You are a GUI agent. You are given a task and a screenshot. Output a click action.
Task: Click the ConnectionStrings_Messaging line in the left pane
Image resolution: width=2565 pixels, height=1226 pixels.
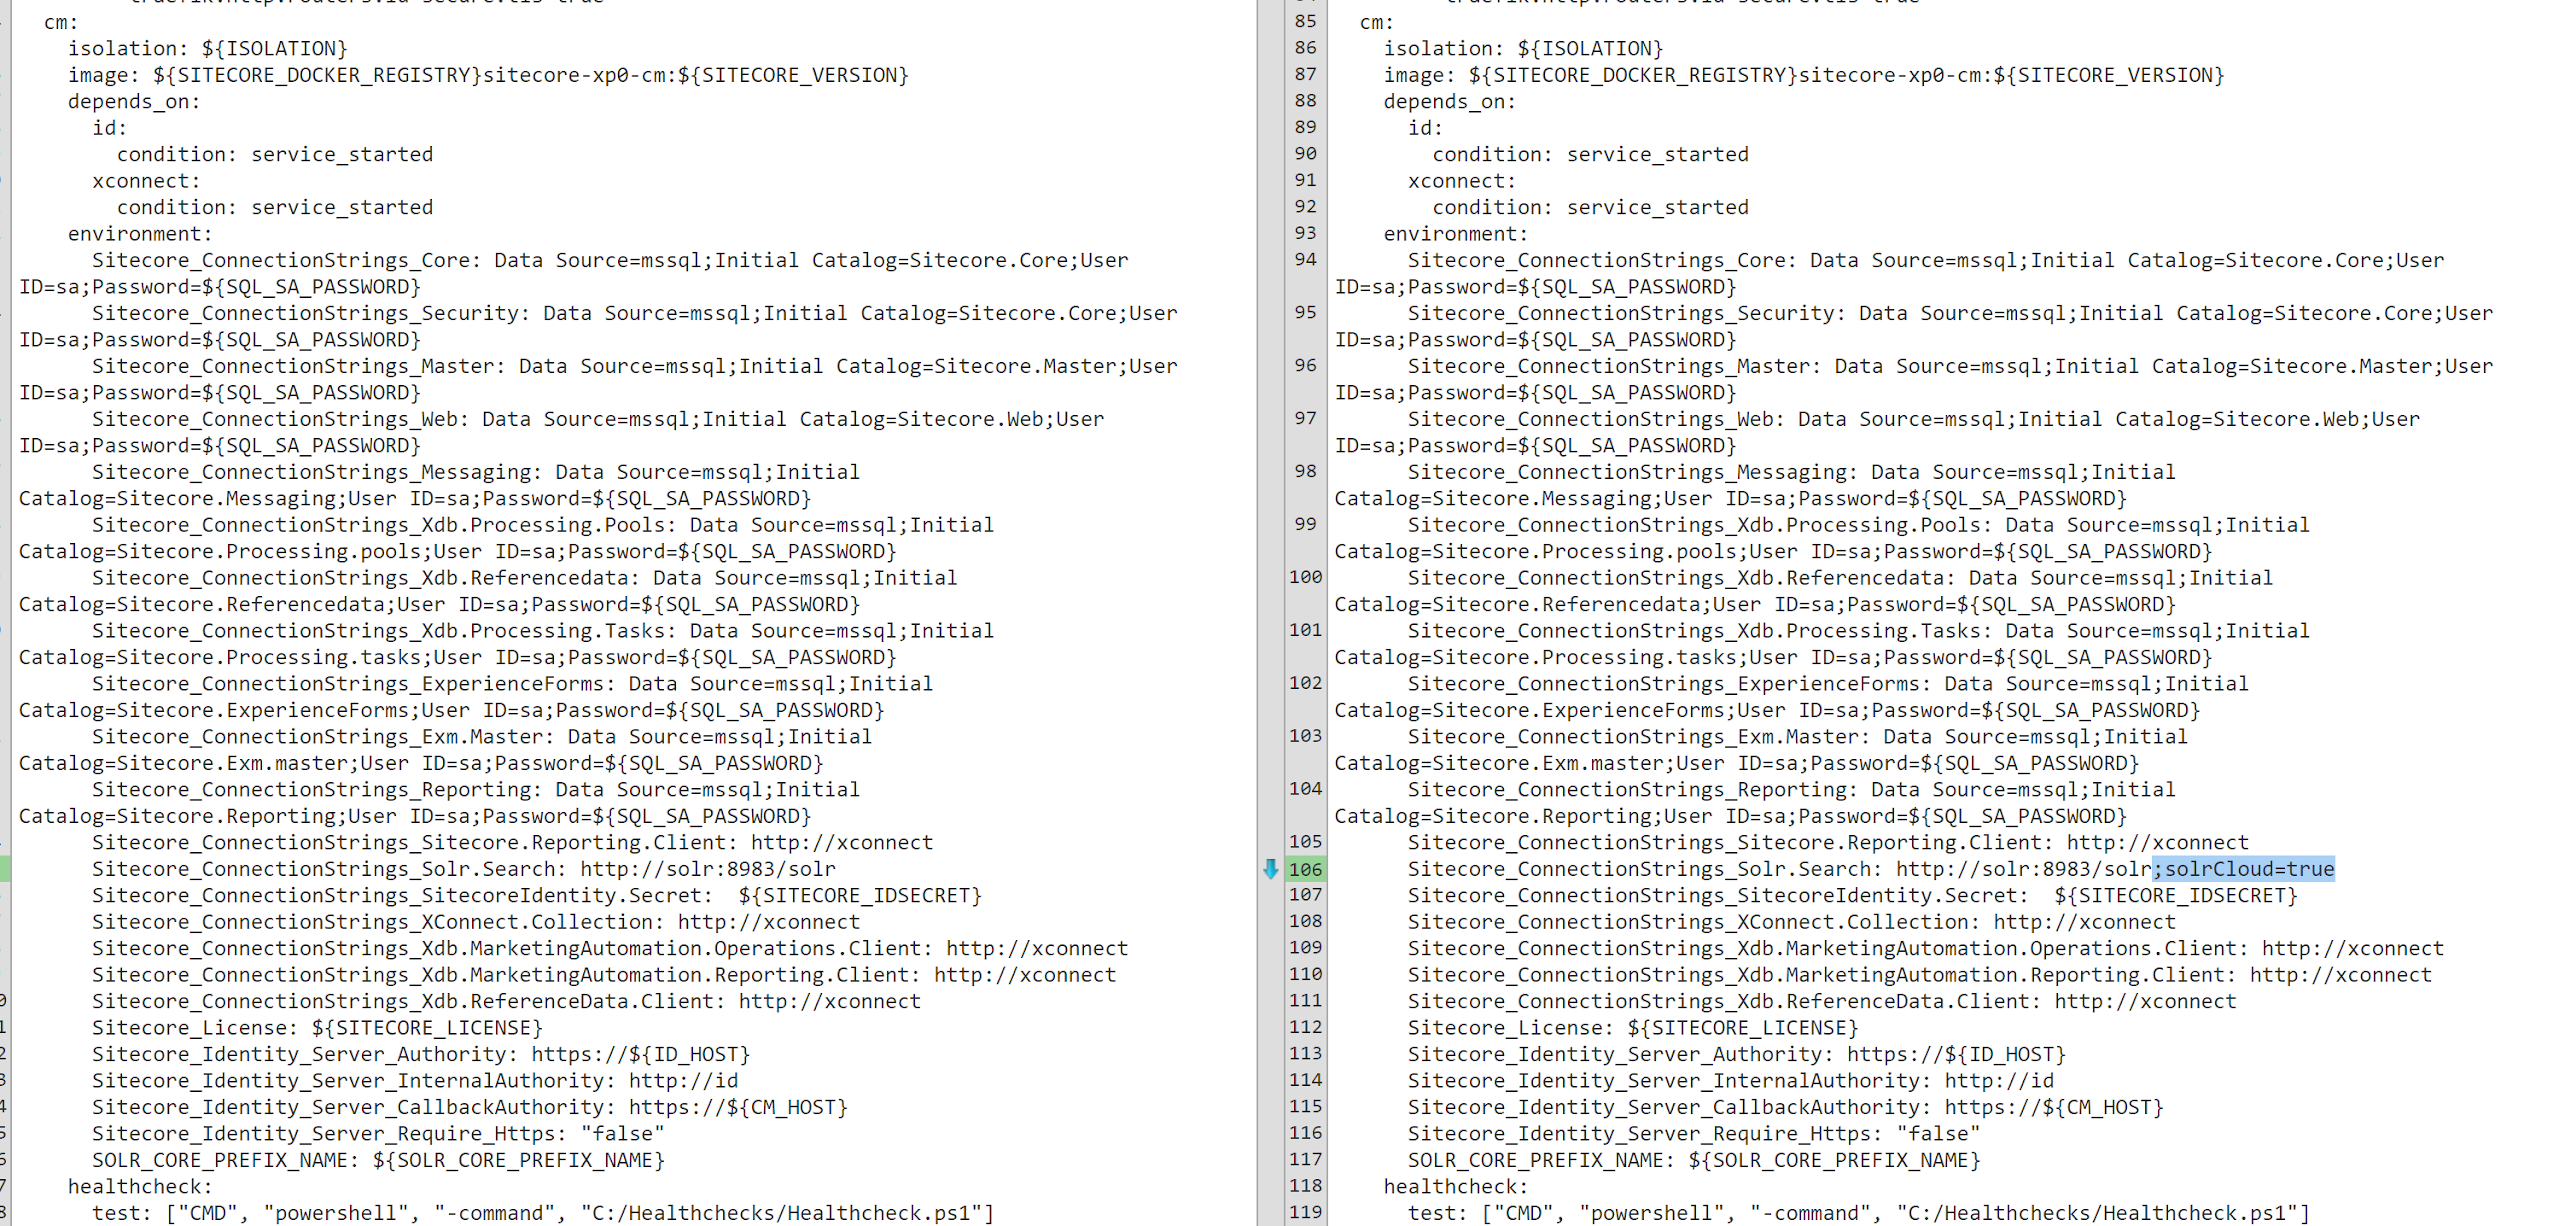tap(440, 485)
